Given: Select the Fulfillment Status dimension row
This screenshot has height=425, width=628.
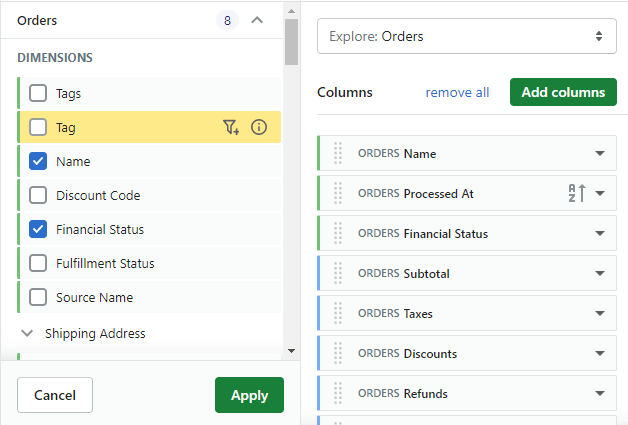Looking at the screenshot, I should (149, 263).
